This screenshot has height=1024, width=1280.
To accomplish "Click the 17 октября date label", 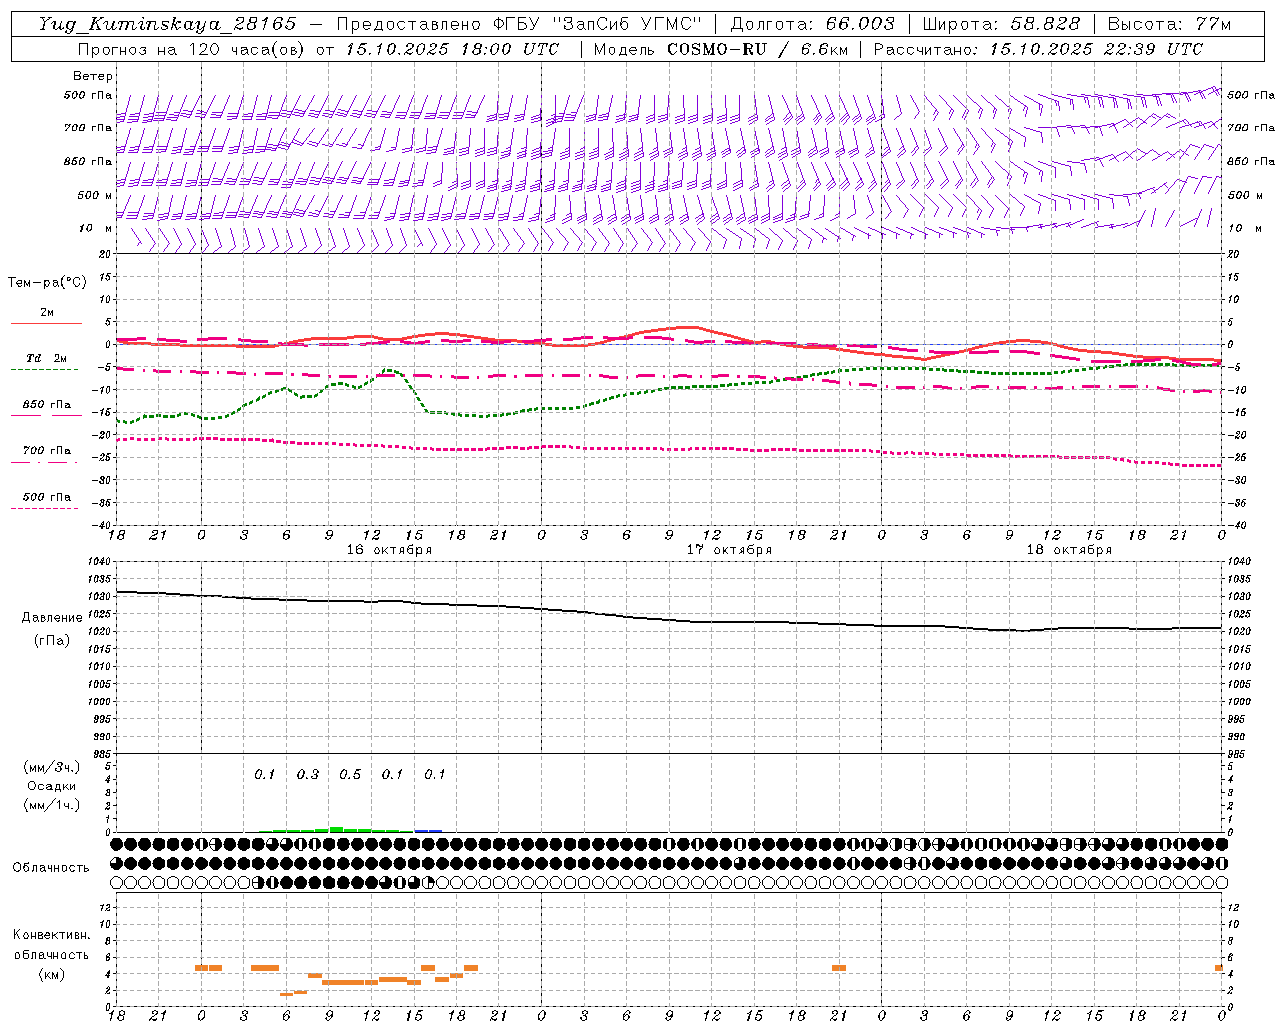I will click(x=729, y=550).
